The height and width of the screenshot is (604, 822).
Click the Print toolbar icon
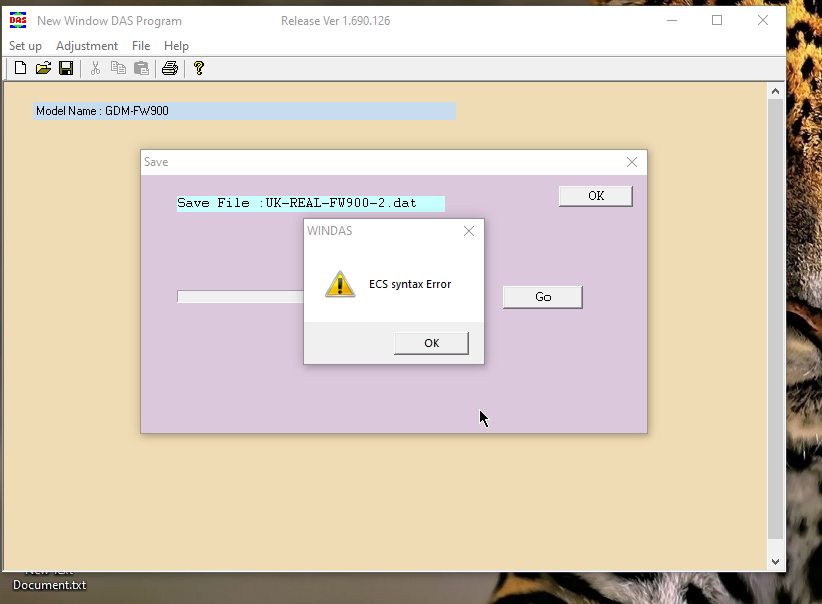(x=170, y=68)
